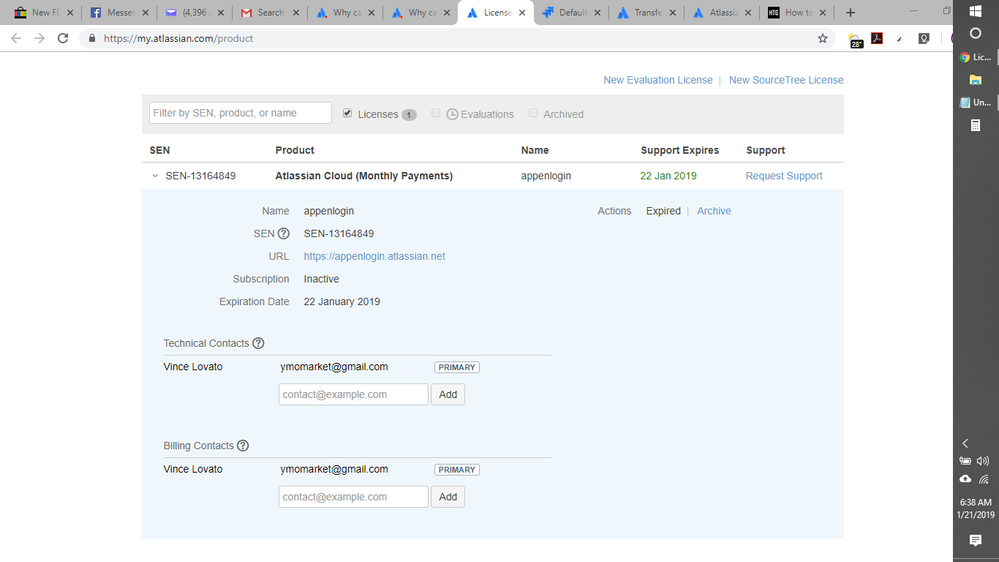This screenshot has height=562, width=999.
Task: Click Billing Contacts help icon
Action: (x=243, y=446)
